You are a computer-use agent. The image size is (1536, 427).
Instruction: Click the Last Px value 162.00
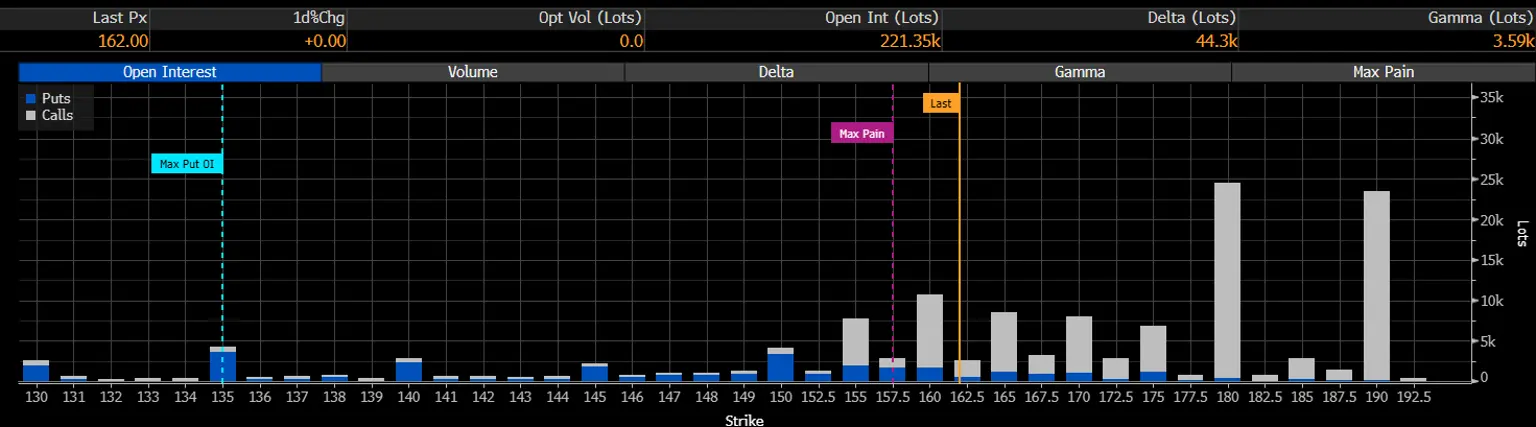pyautogui.click(x=123, y=41)
